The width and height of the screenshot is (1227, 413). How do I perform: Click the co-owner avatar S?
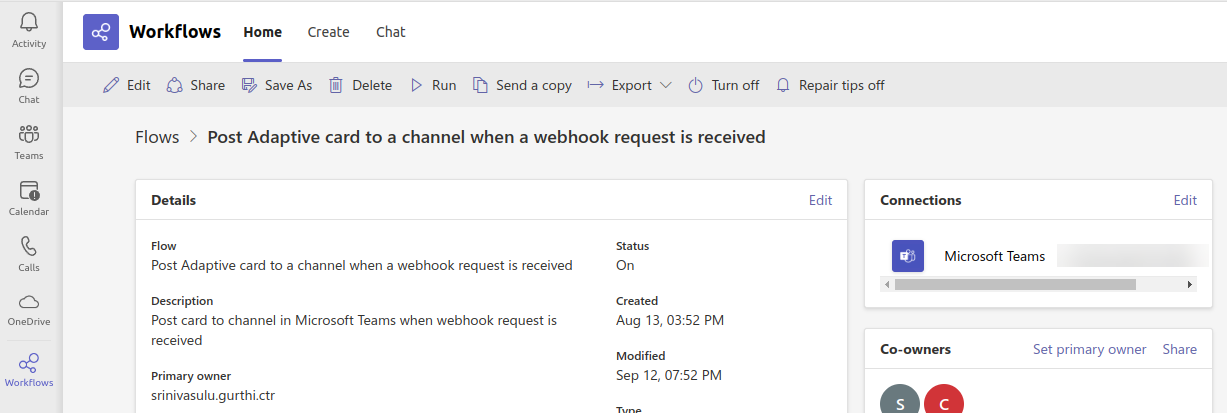click(x=900, y=399)
